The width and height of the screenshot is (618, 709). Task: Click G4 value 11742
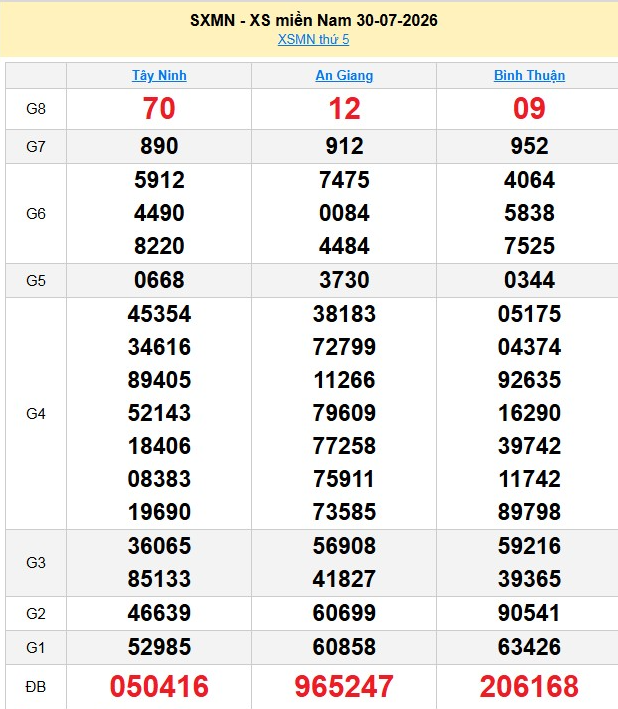(x=529, y=479)
